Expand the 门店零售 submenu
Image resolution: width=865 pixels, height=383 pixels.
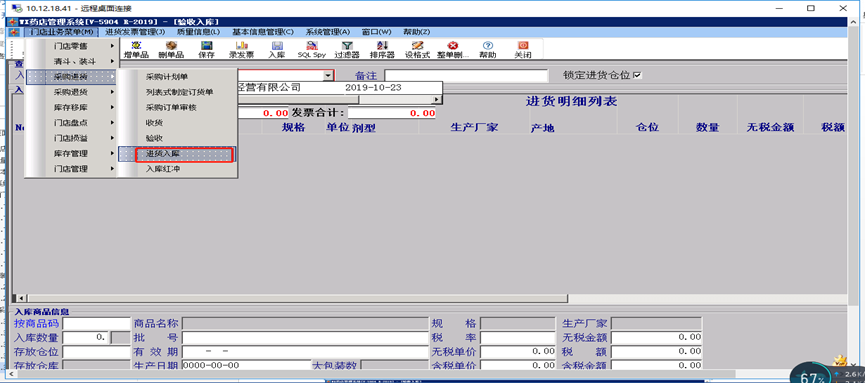[71, 46]
